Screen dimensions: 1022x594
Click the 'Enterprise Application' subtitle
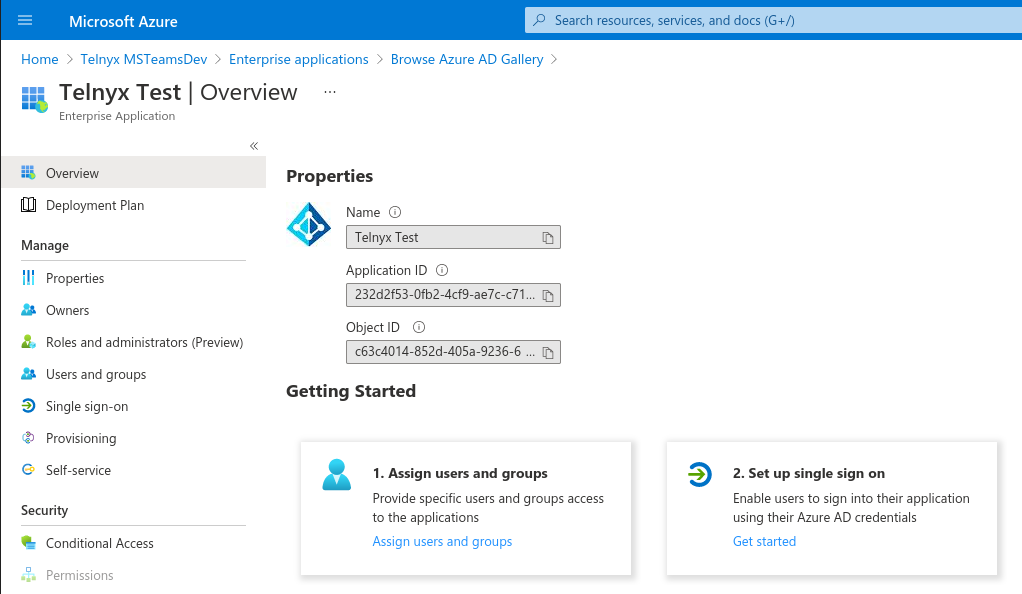point(117,116)
